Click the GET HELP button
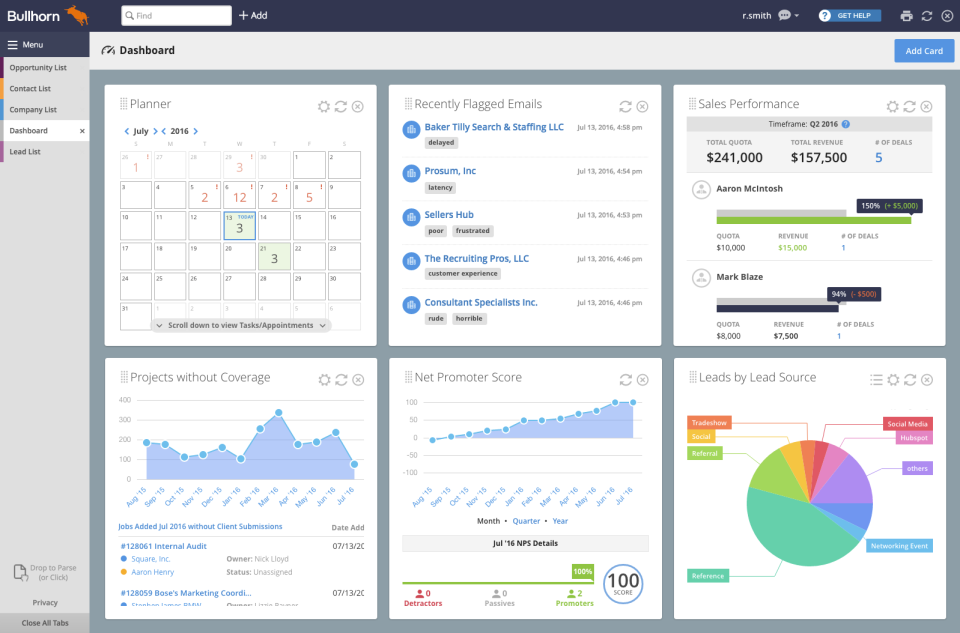Image resolution: width=960 pixels, height=633 pixels. (x=849, y=15)
